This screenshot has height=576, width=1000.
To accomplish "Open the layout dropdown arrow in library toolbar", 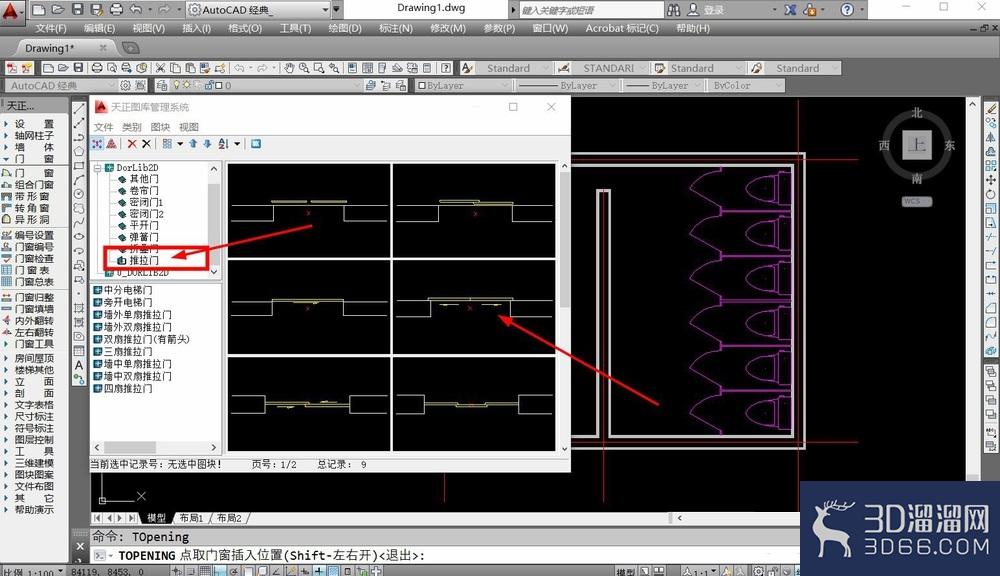I will pos(180,144).
